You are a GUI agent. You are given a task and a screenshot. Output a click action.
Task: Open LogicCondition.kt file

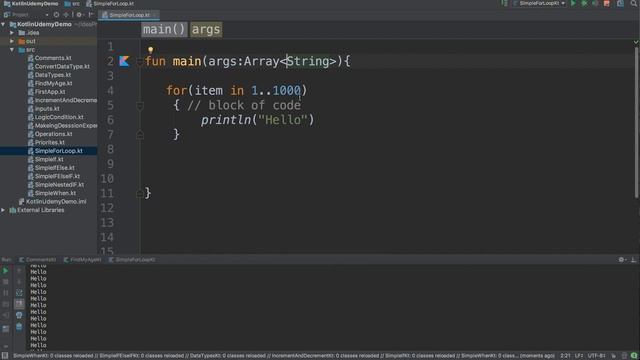pos(55,117)
